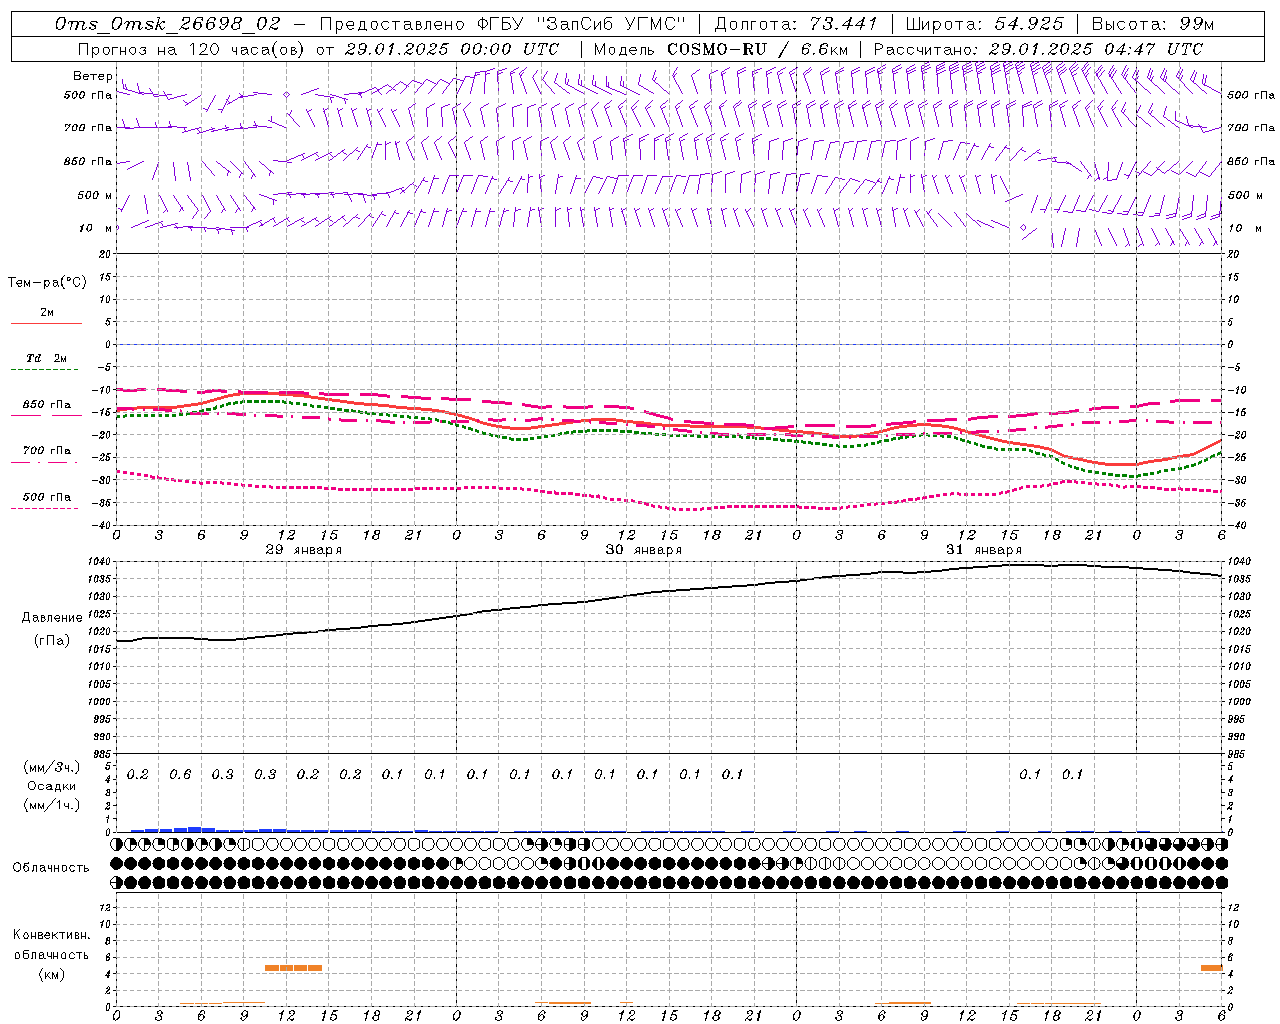1280x1024 pixels.
Task: Click the (мм/1ч.) precipitation unit label
Action: [52, 805]
